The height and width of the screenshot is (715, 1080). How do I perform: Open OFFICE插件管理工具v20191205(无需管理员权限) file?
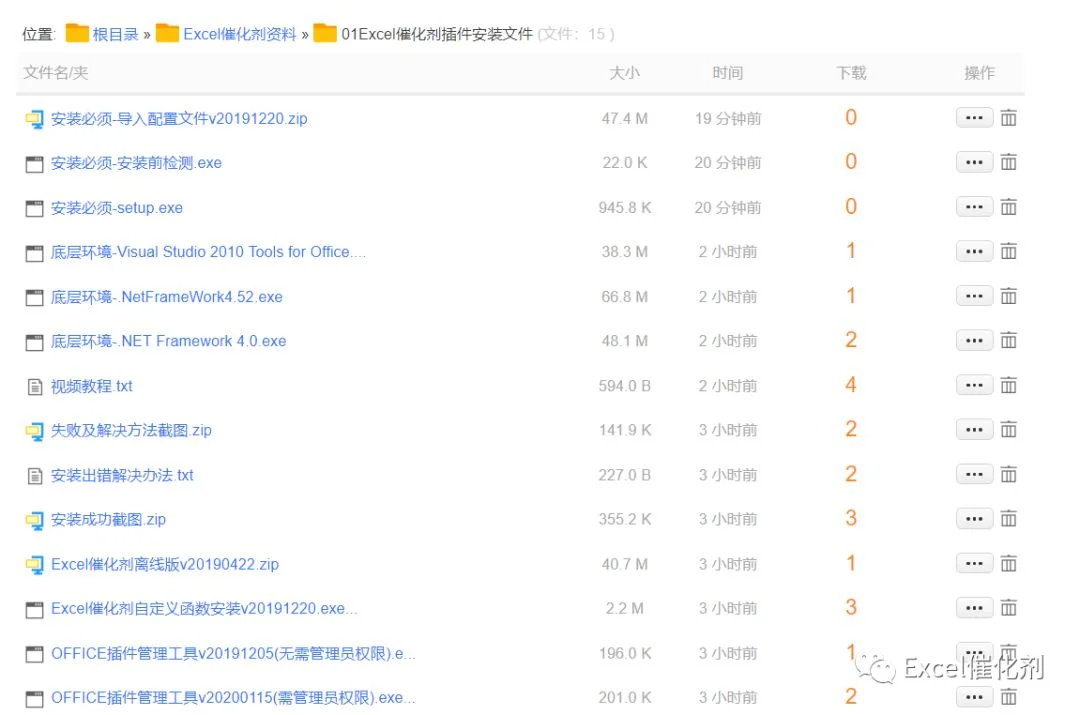tap(233, 654)
